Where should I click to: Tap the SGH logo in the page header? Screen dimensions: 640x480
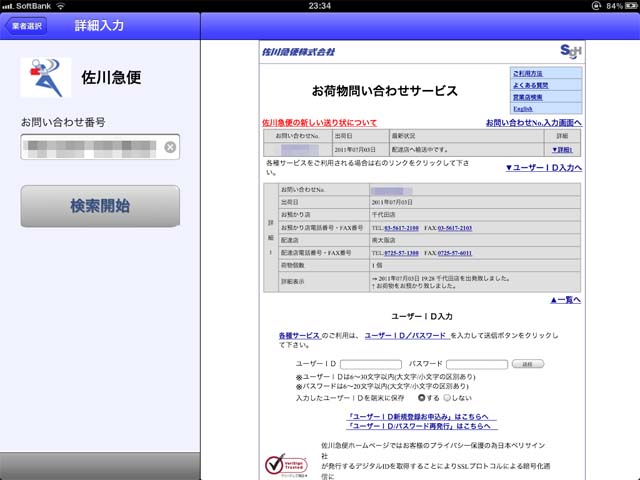point(571,52)
